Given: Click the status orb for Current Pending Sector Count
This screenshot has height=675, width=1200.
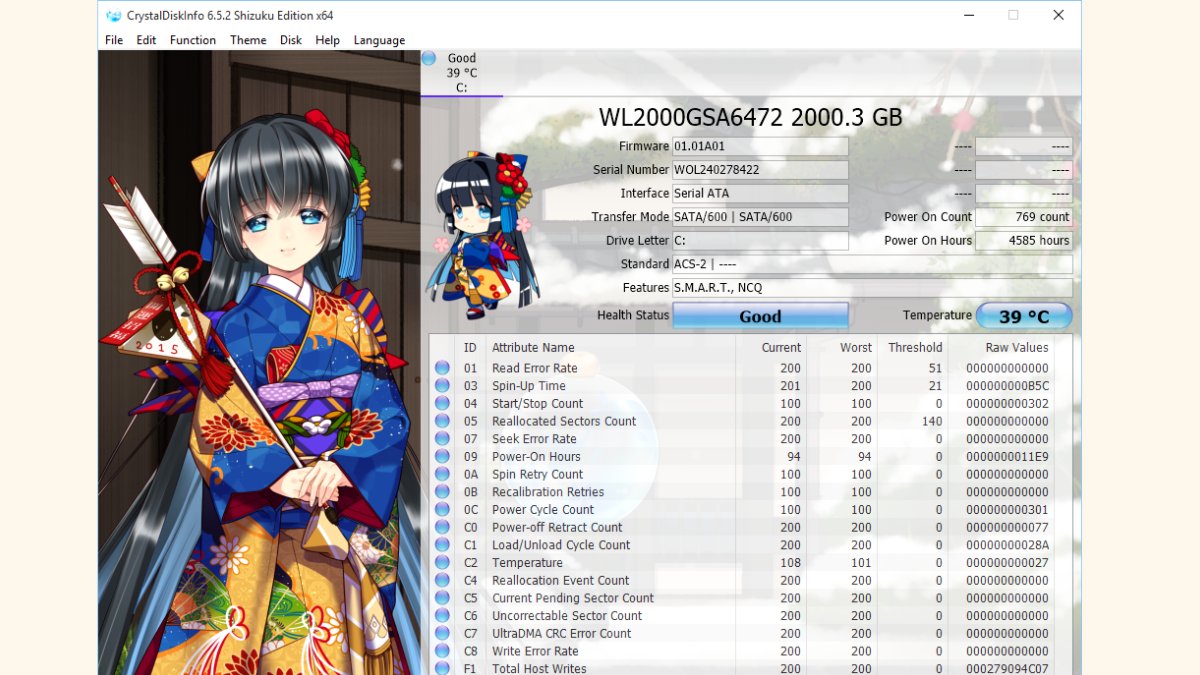Looking at the screenshot, I should (442, 598).
